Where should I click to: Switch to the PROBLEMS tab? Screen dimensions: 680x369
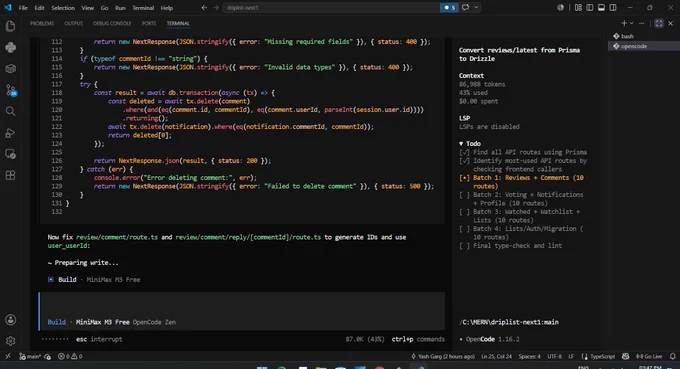pyautogui.click(x=42, y=23)
